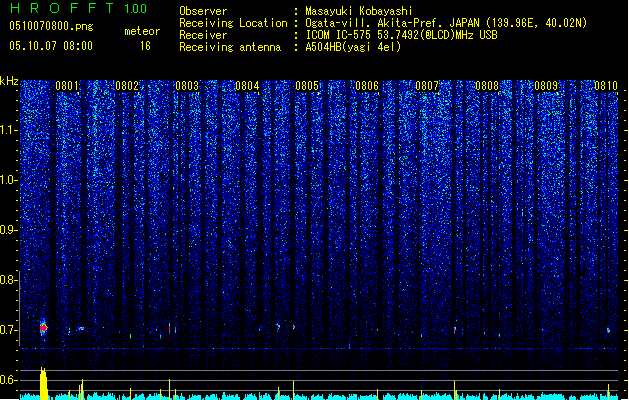Click the 0808 time marker

(x=487, y=85)
